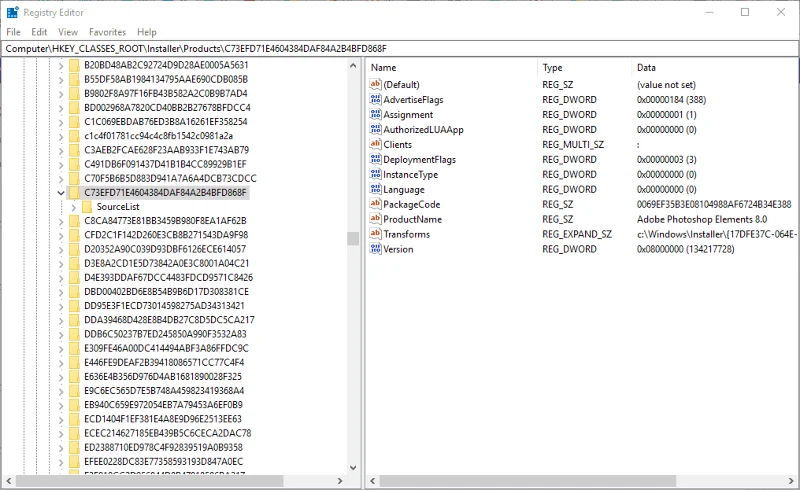Click the AdvertiseFlags DWORD value icon
The height and width of the screenshot is (490, 800).
click(376, 100)
